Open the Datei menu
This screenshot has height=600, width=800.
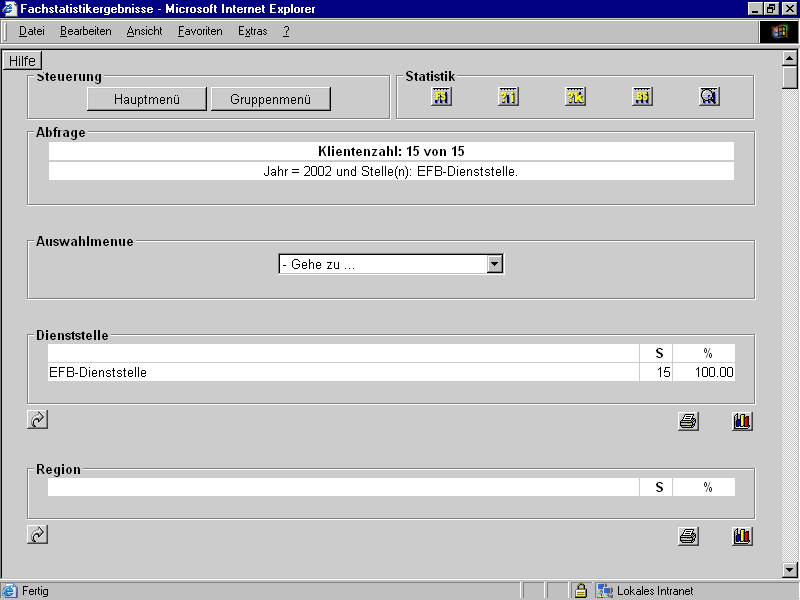(32, 31)
